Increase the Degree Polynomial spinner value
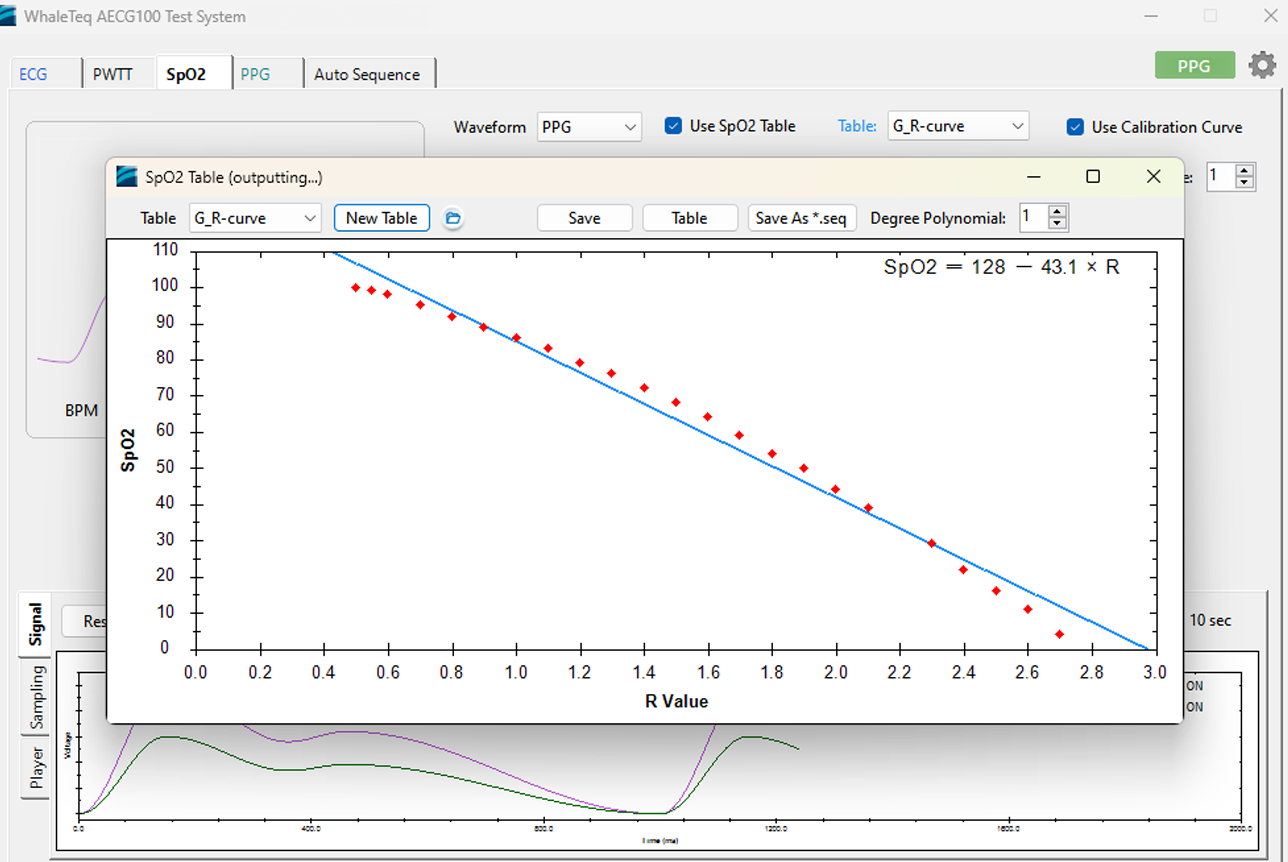1288x862 pixels. tap(1059, 212)
